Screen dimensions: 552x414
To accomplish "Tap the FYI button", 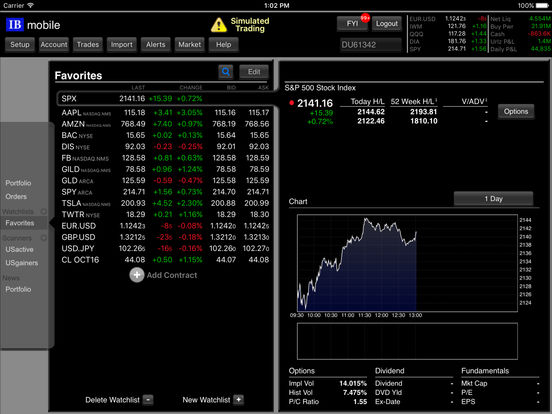I will tap(352, 24).
